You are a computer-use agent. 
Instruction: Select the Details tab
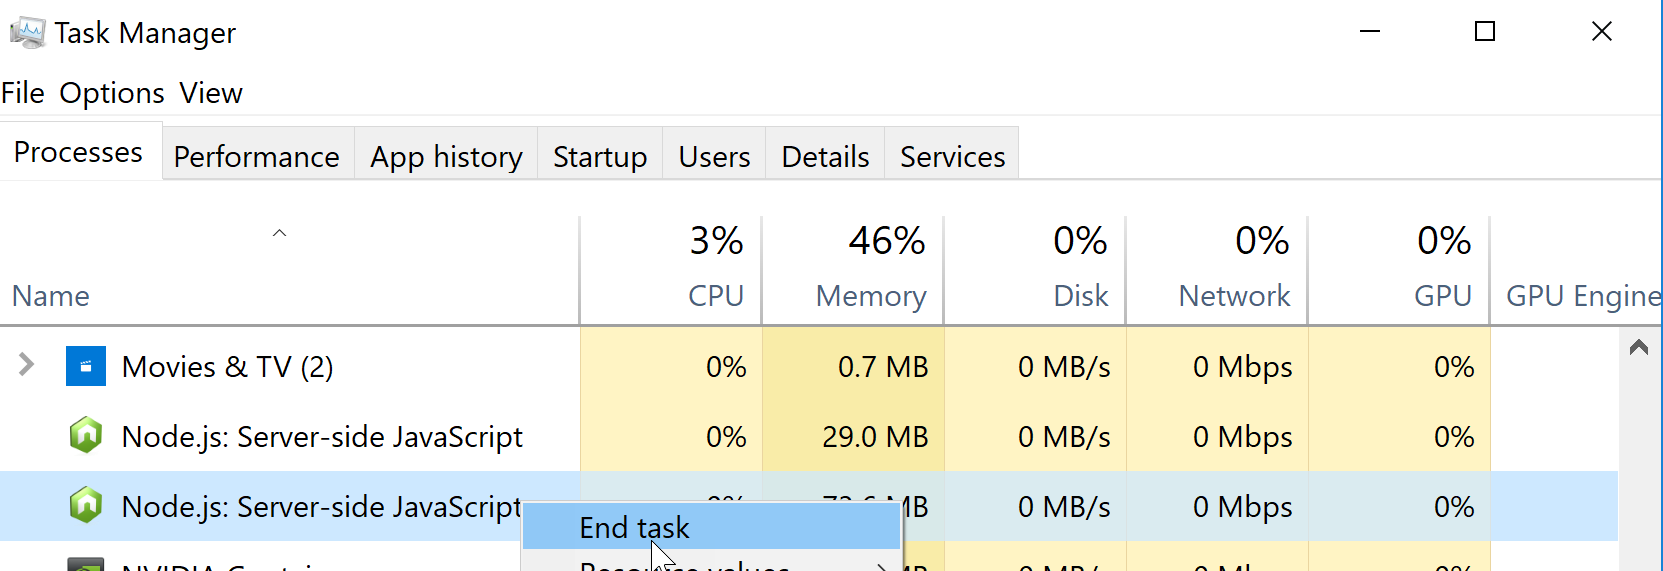[825, 156]
